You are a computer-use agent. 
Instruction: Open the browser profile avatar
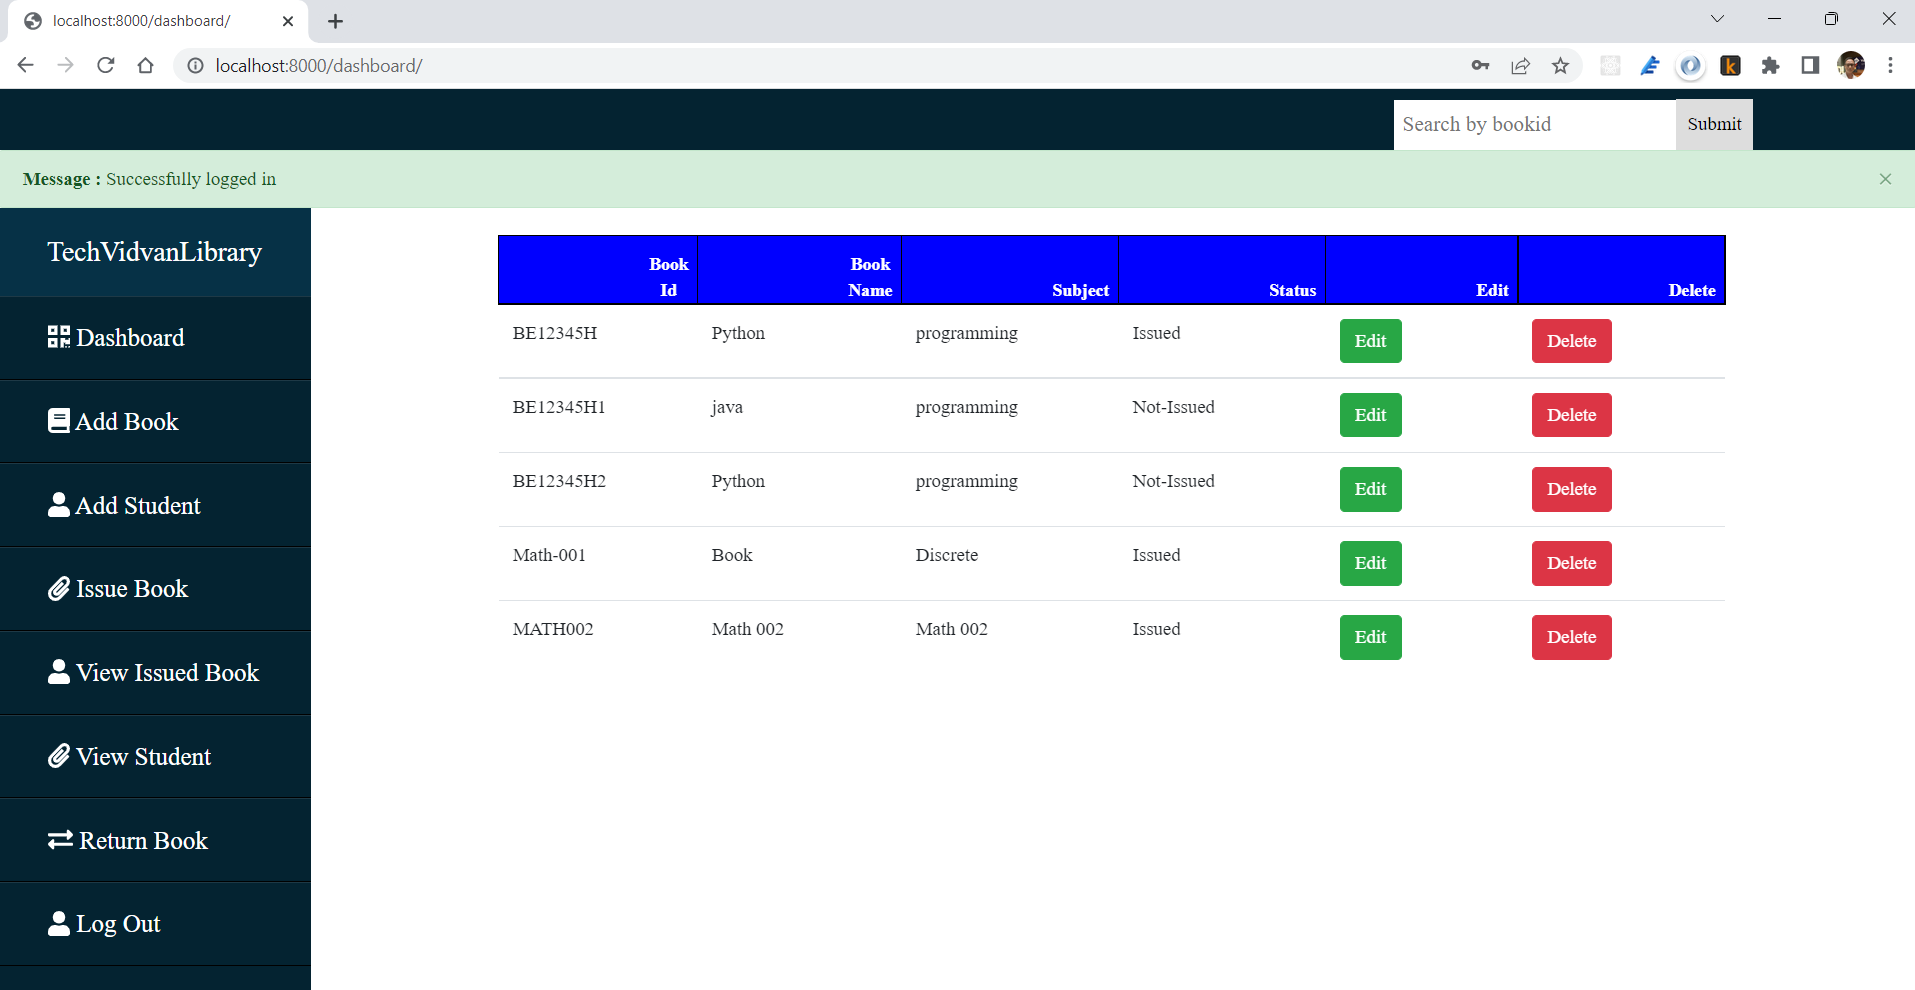(x=1851, y=65)
